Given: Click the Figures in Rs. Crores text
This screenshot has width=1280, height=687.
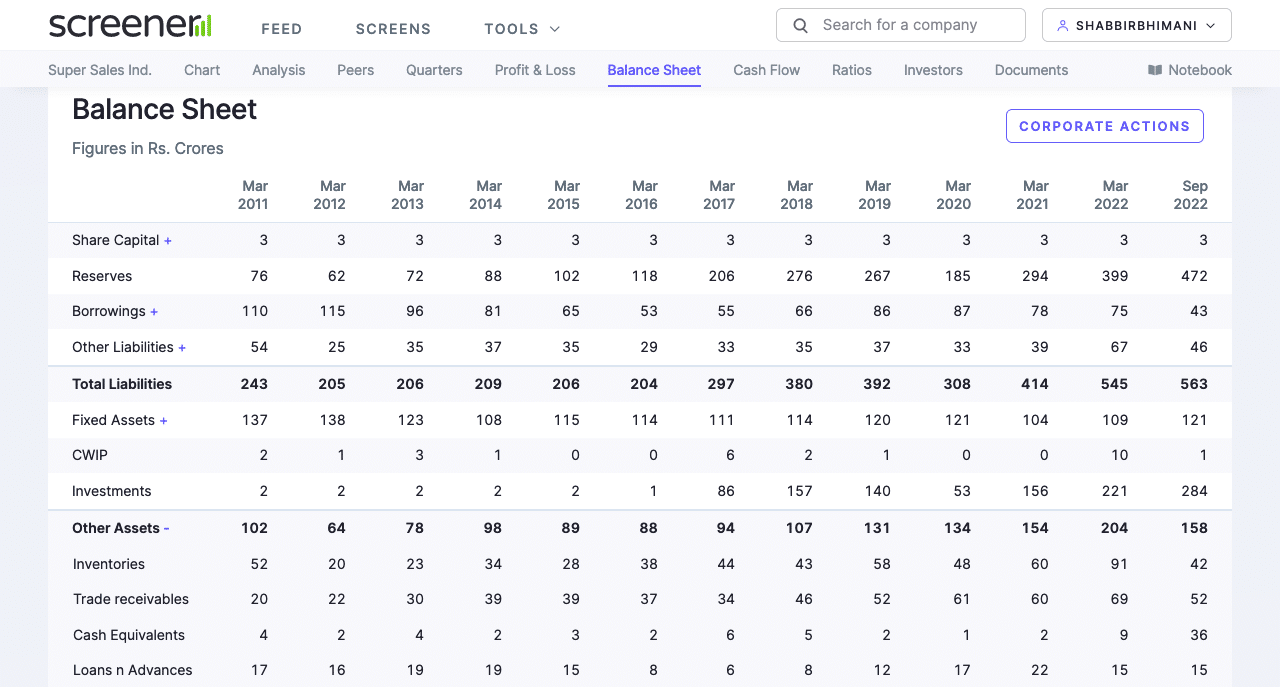Looking at the screenshot, I should (148, 148).
